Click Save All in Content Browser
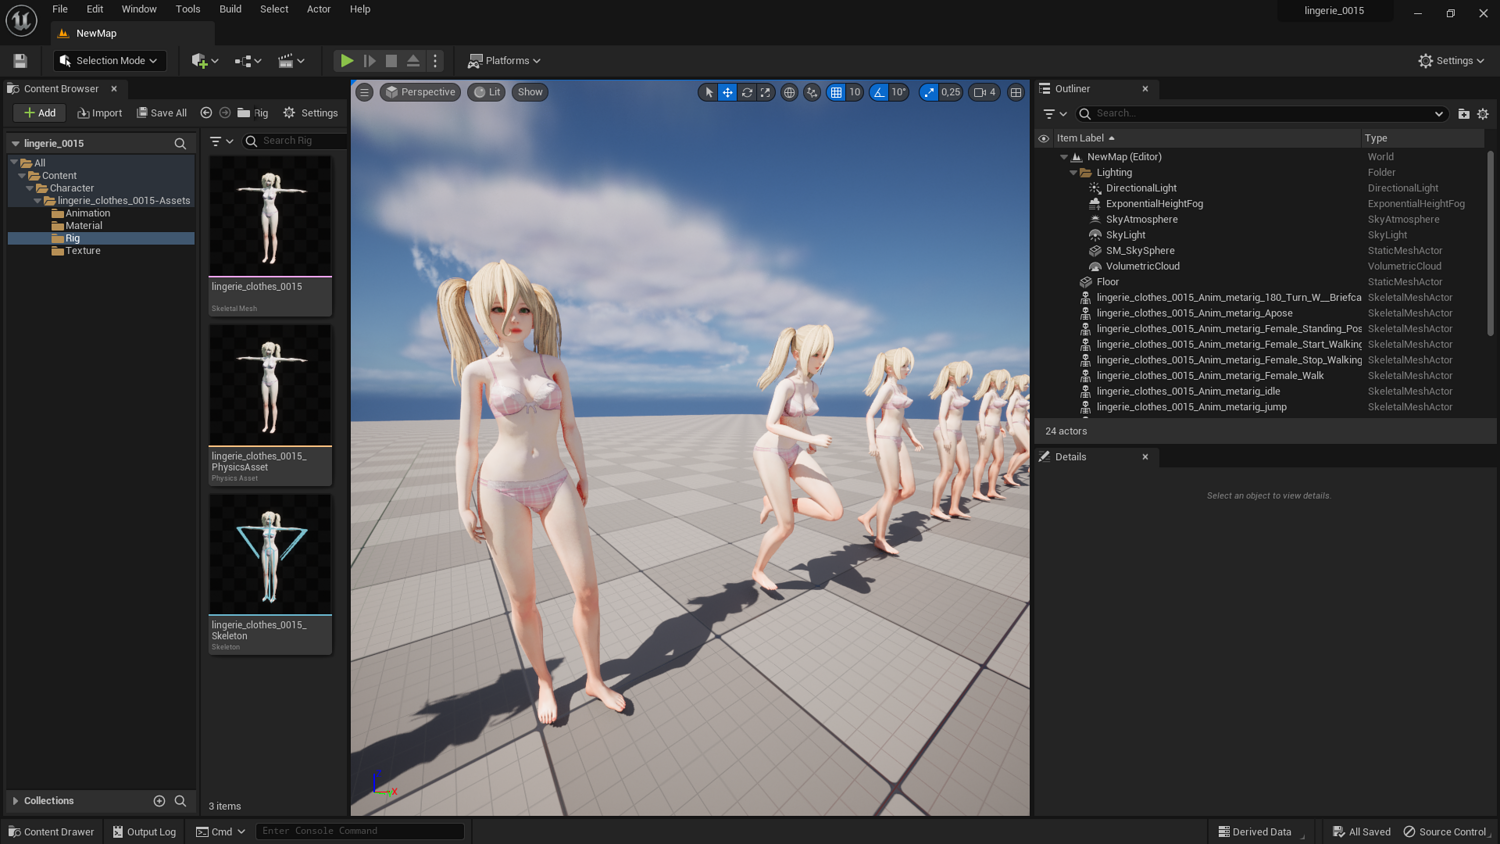 click(x=162, y=113)
